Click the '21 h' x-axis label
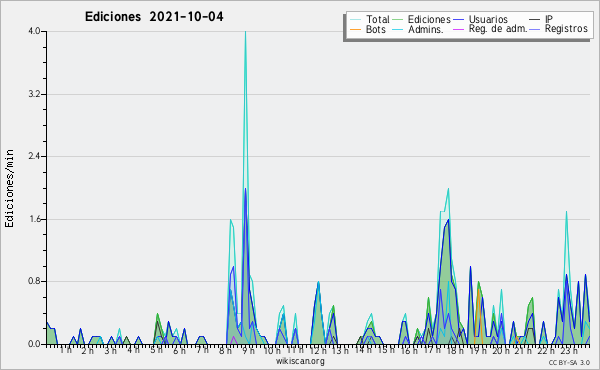The width and height of the screenshot is (600, 370). (523, 350)
